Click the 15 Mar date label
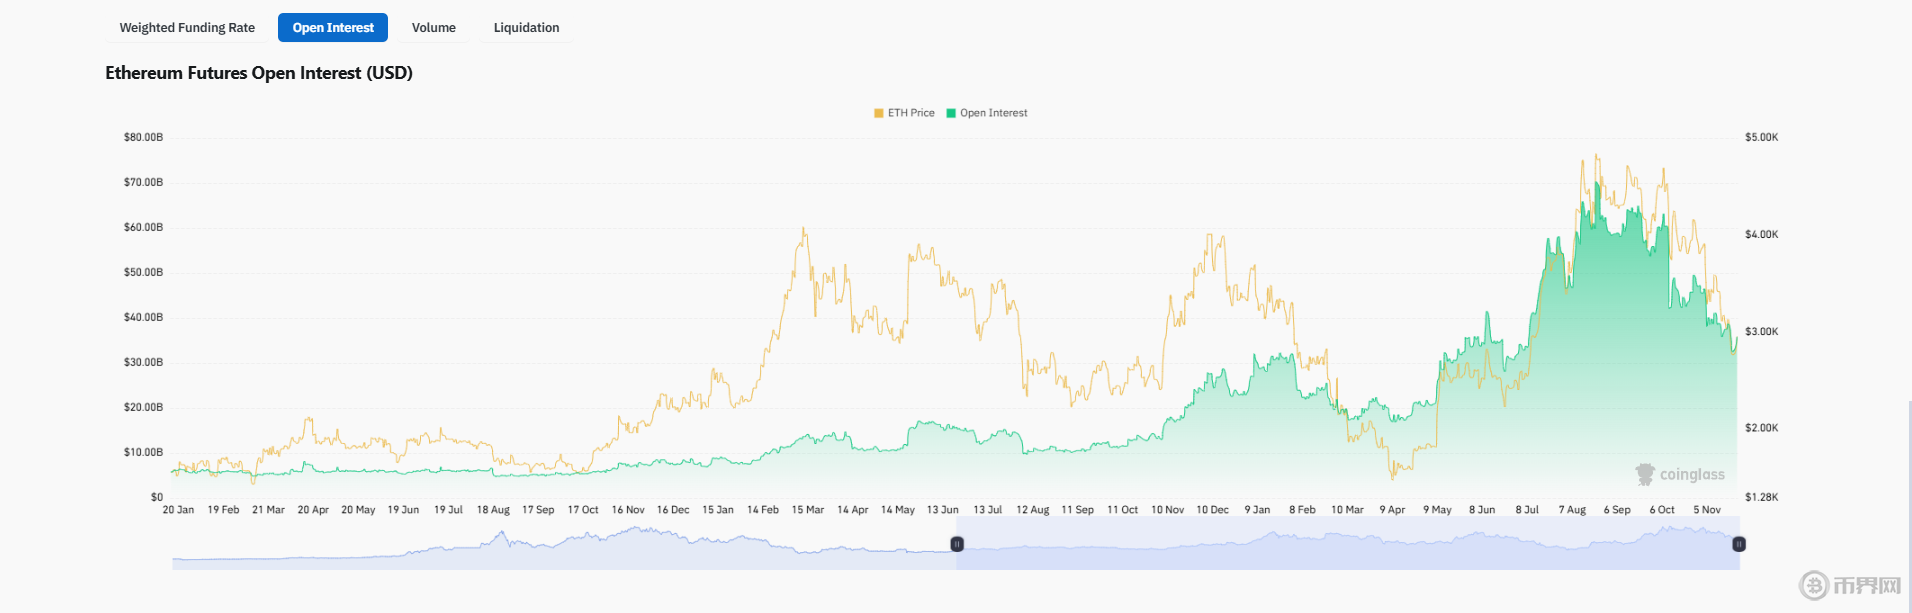 point(807,510)
